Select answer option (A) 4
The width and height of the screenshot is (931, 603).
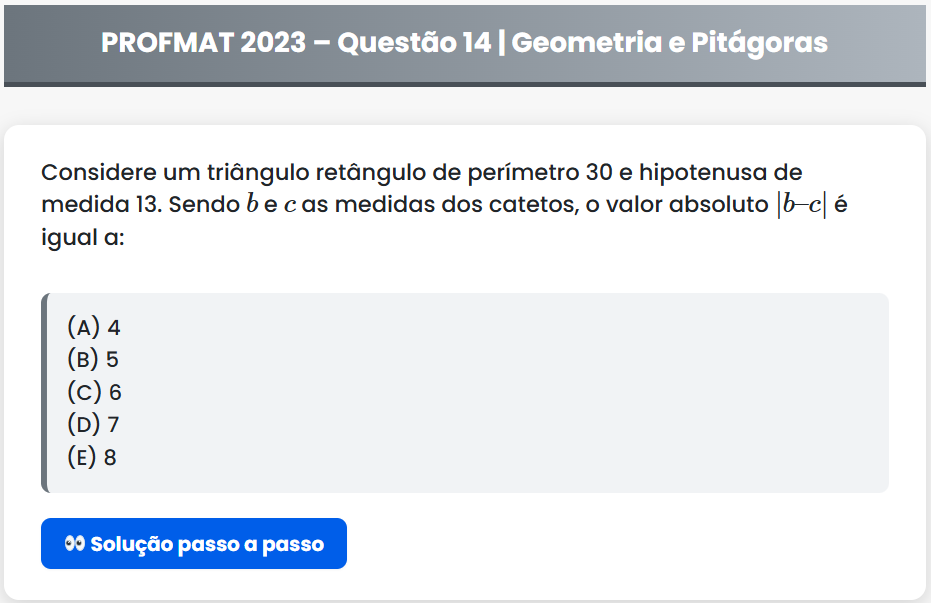pos(93,327)
